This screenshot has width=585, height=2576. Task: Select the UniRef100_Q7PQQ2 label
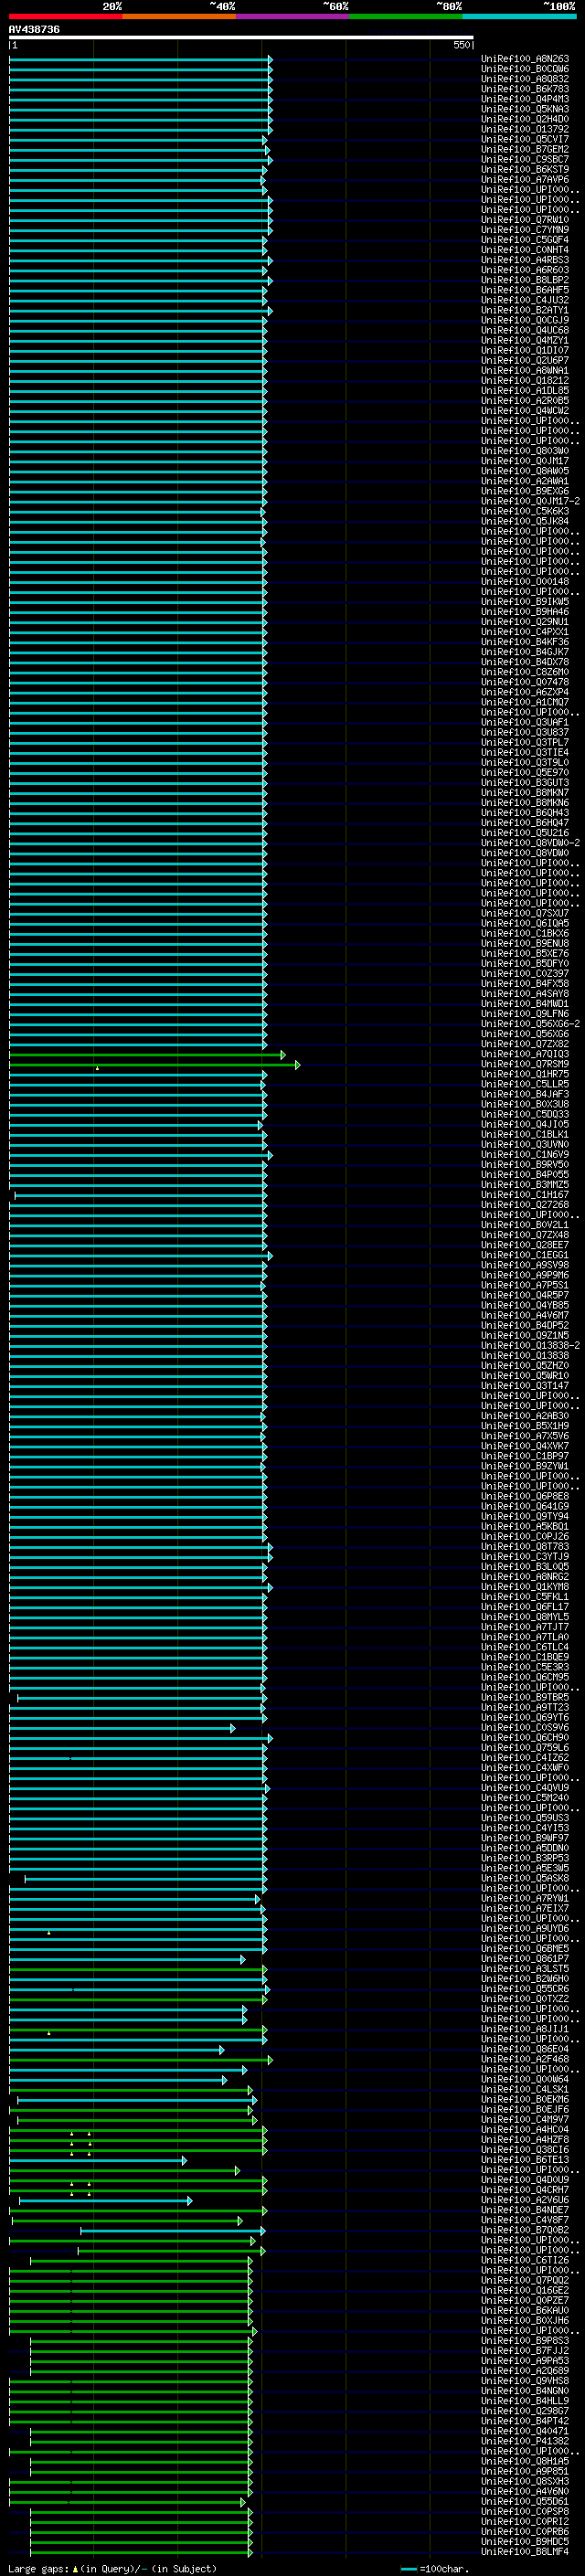pyautogui.click(x=525, y=2281)
